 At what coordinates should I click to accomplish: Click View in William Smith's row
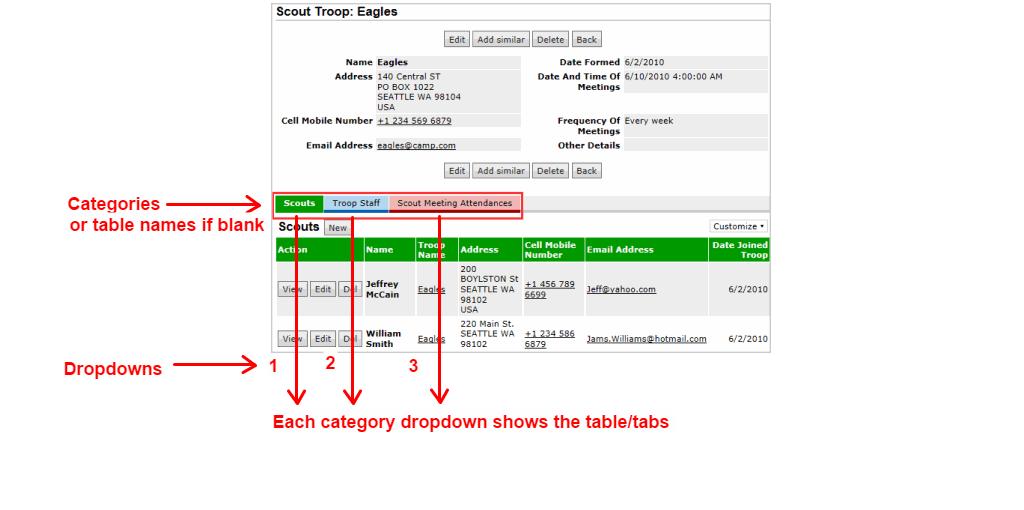coord(291,339)
